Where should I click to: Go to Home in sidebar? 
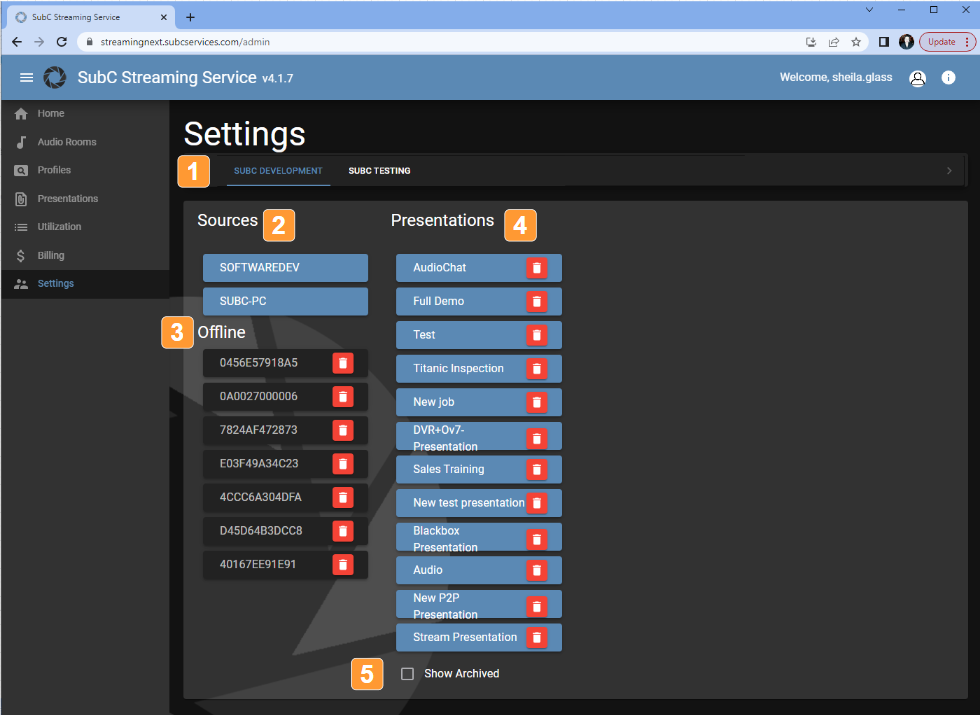pos(85,113)
